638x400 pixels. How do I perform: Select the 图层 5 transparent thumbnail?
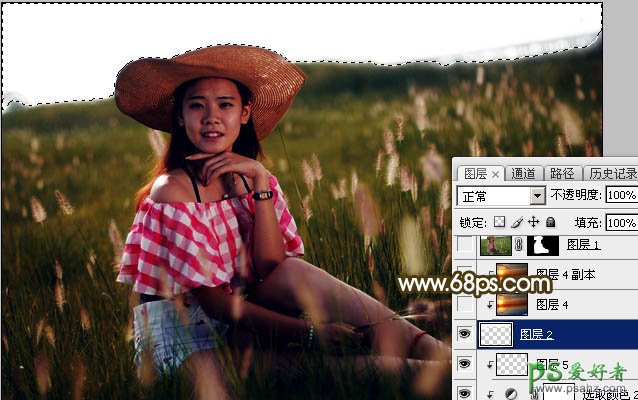click(512, 364)
